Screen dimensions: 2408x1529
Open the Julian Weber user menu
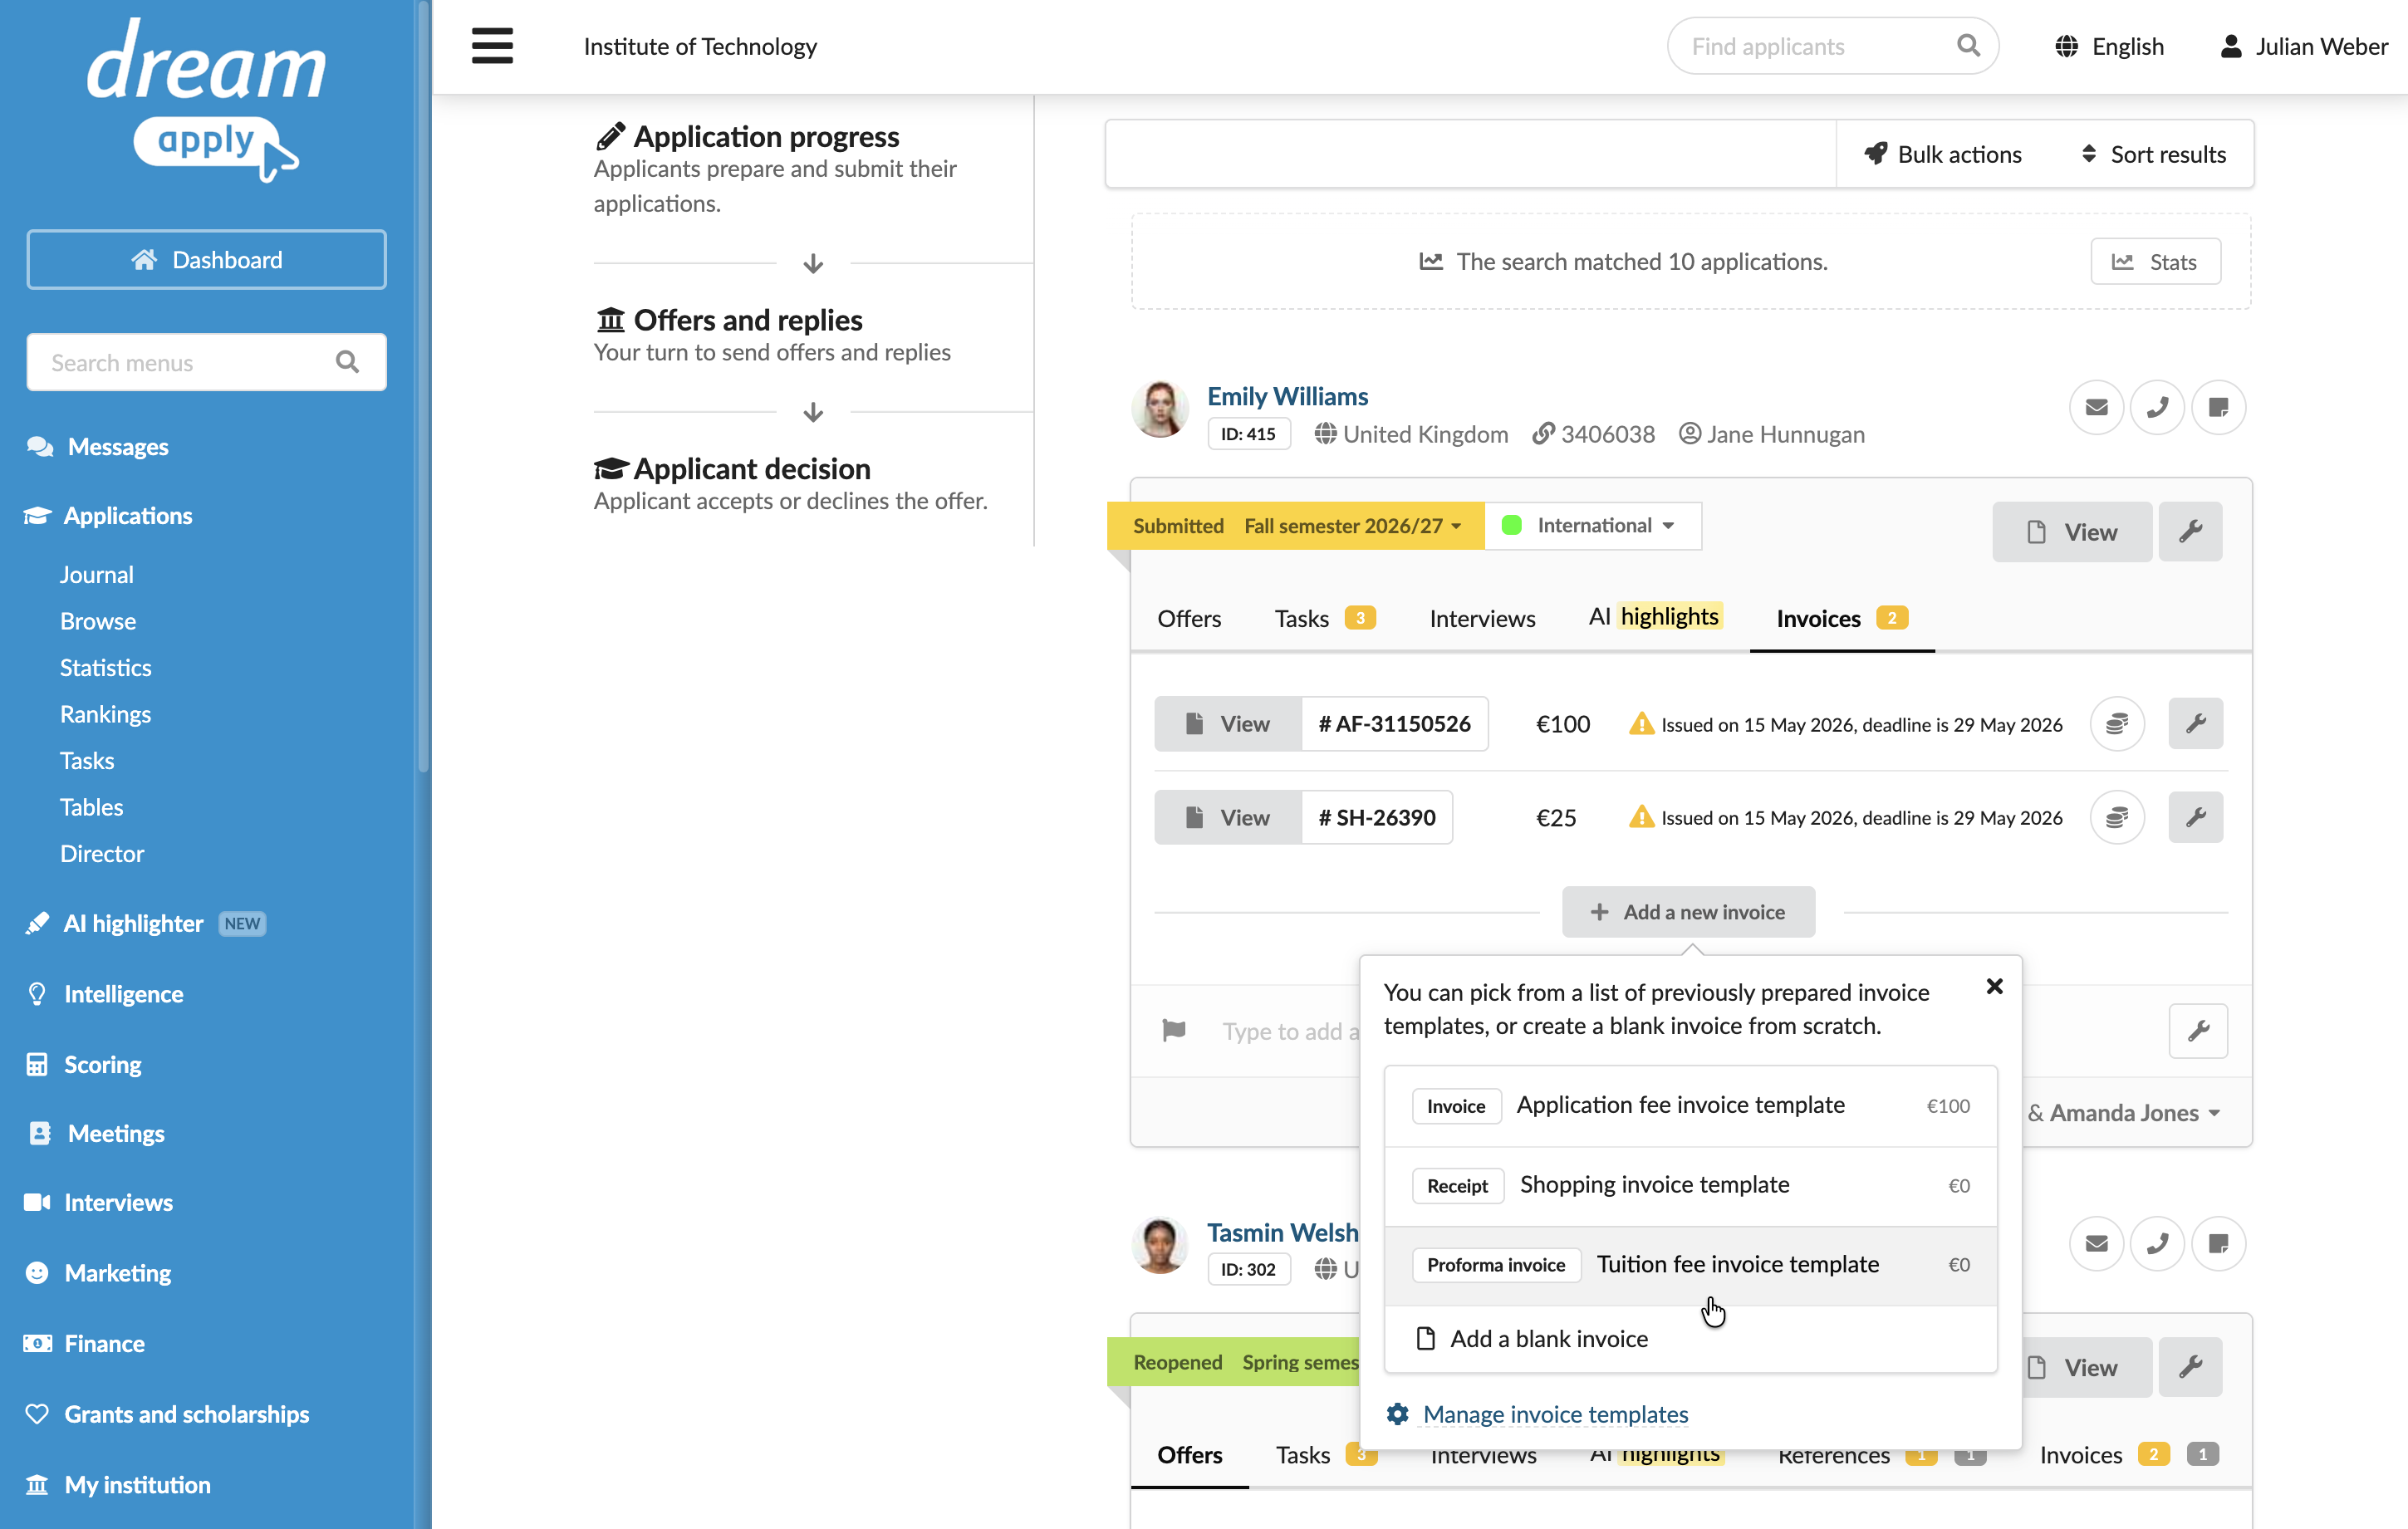[x=2303, y=46]
